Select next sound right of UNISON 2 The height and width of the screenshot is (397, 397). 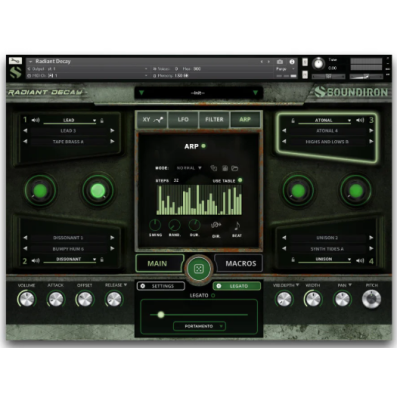click(371, 238)
